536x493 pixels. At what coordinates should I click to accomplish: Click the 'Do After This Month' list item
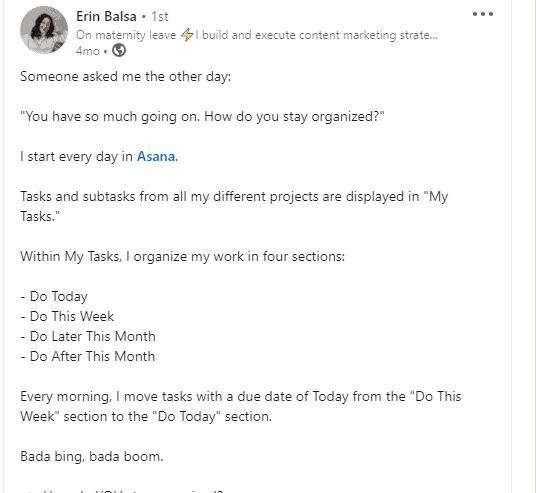(x=88, y=356)
